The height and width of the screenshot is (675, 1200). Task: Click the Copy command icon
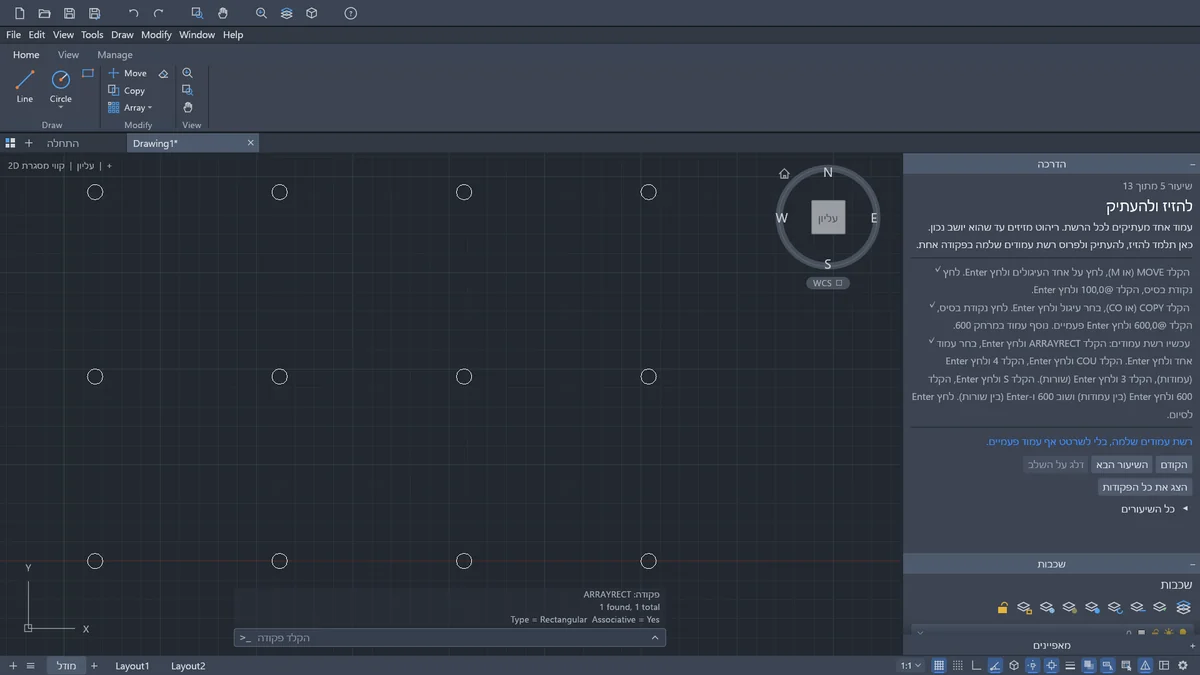coord(114,90)
